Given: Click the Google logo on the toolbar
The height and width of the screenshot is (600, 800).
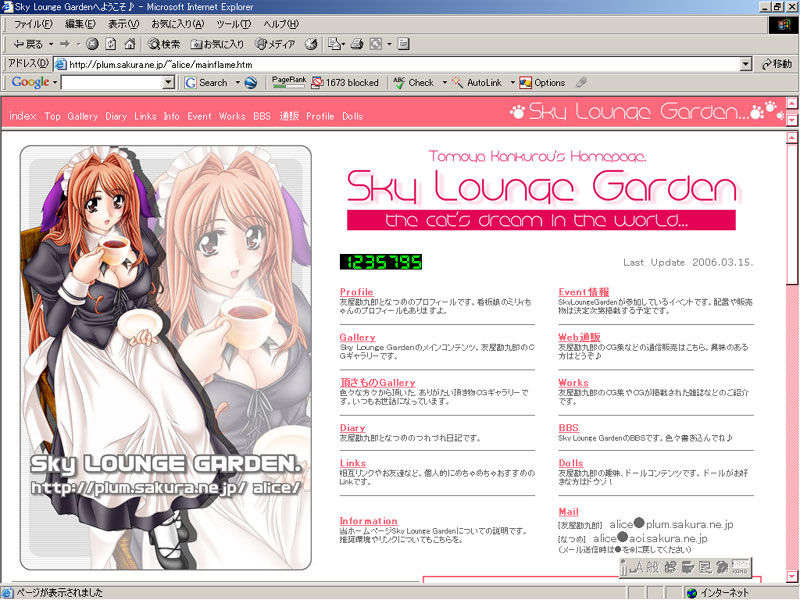Looking at the screenshot, I should 30,82.
